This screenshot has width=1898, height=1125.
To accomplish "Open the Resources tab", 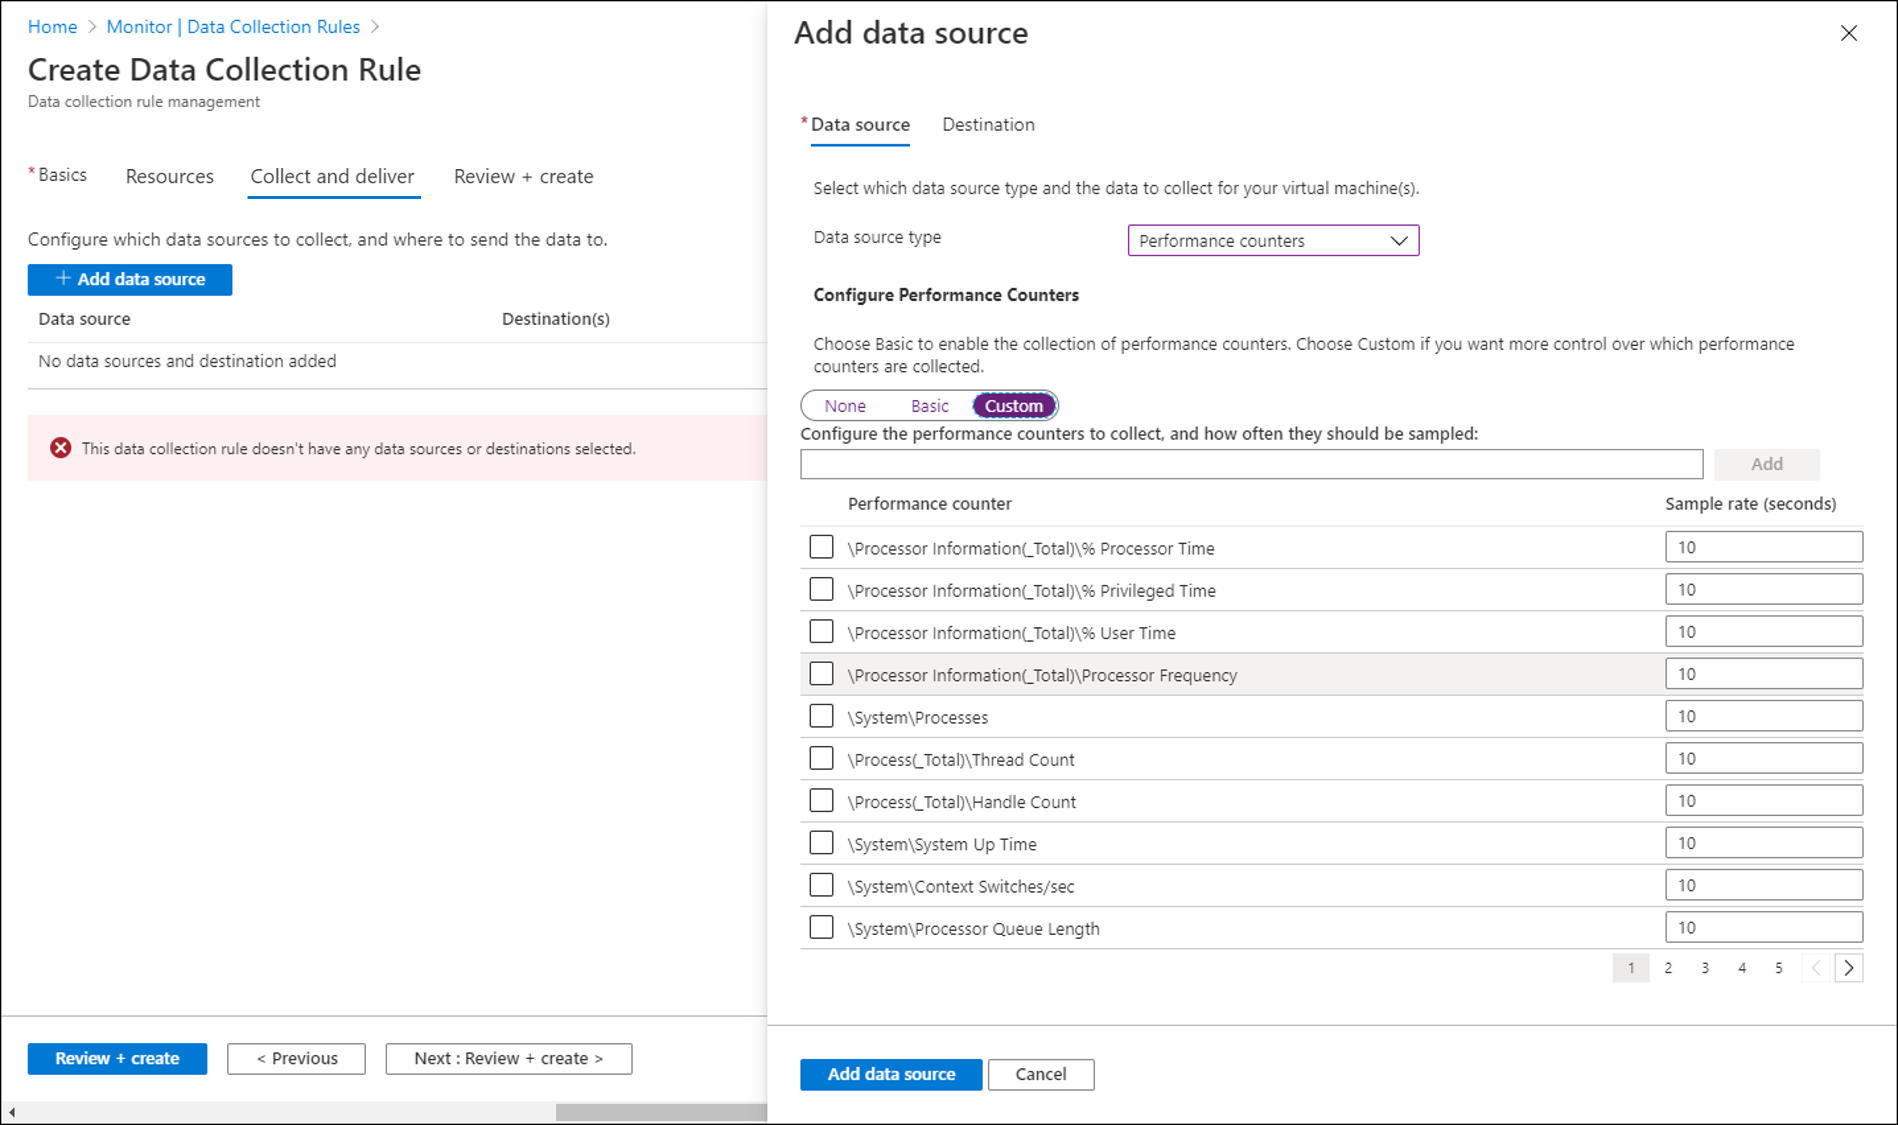I will [x=170, y=177].
